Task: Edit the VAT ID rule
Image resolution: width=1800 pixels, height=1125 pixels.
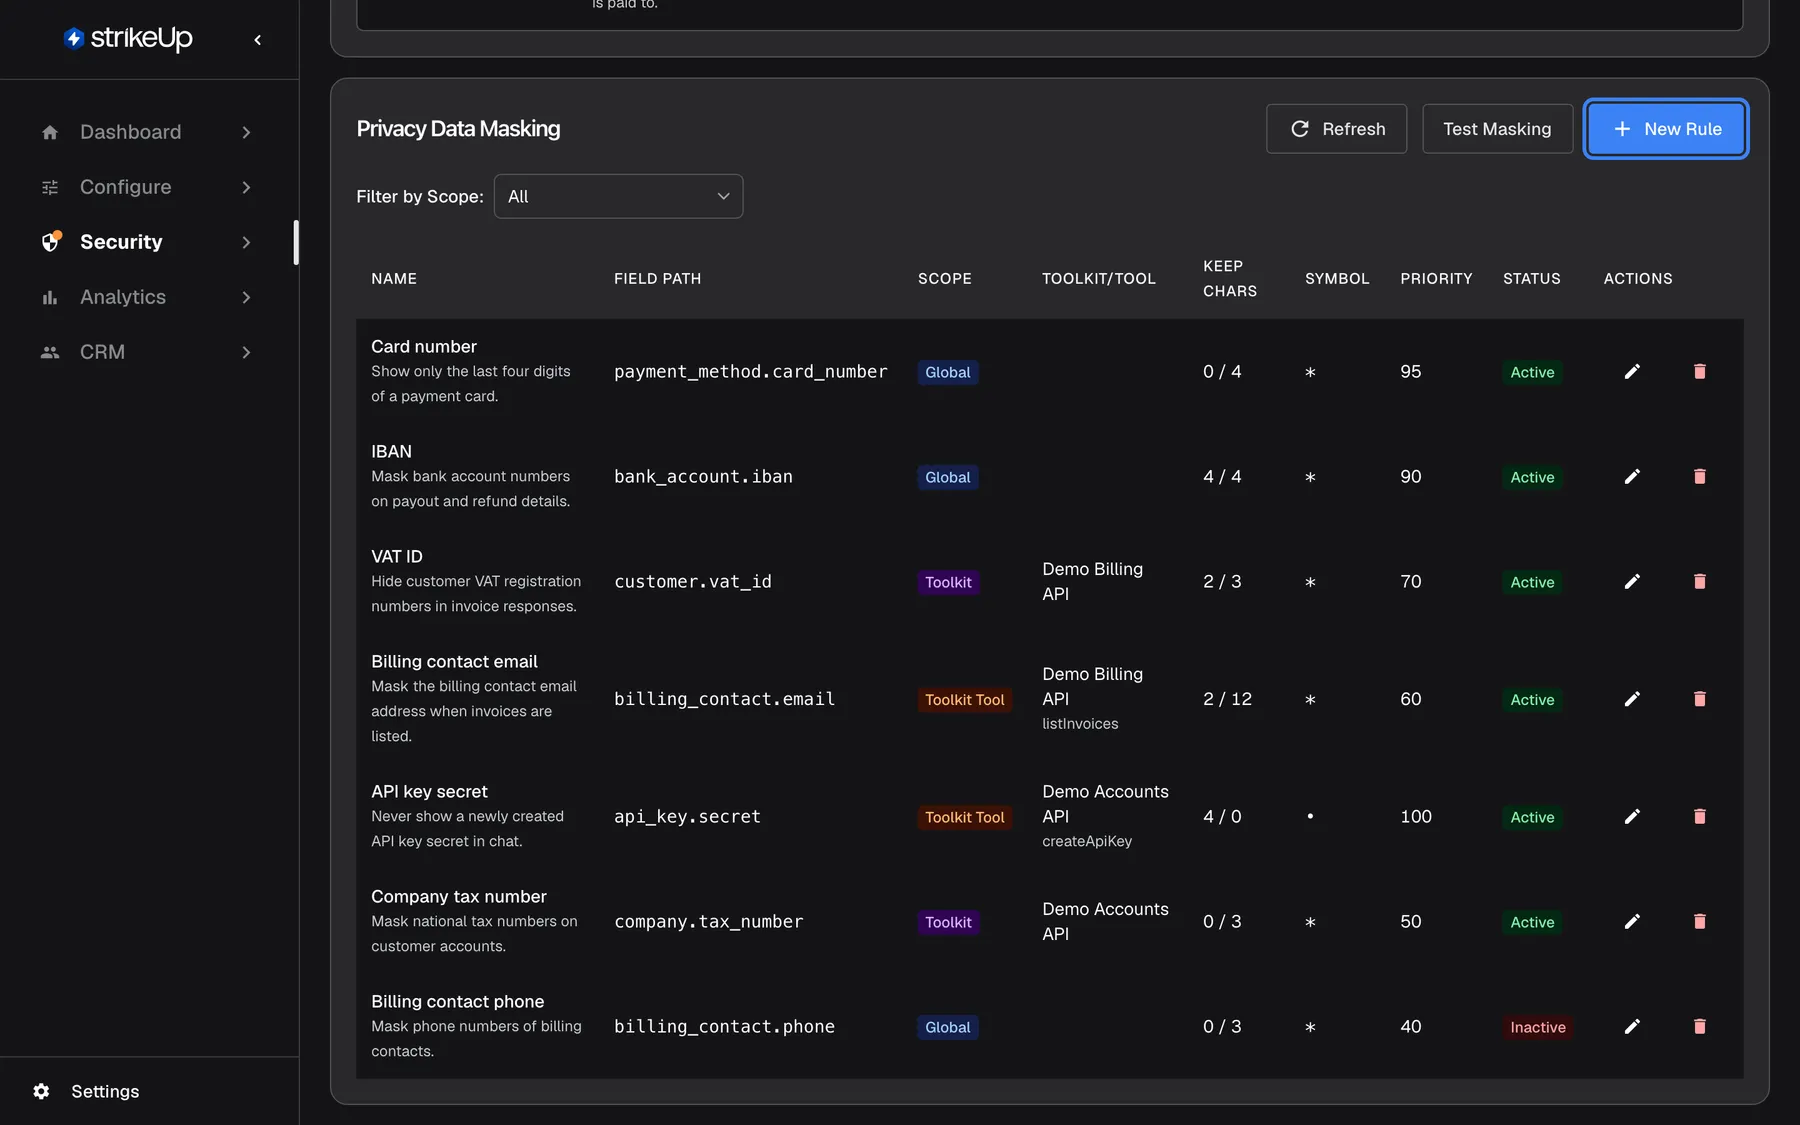Action: (1632, 582)
